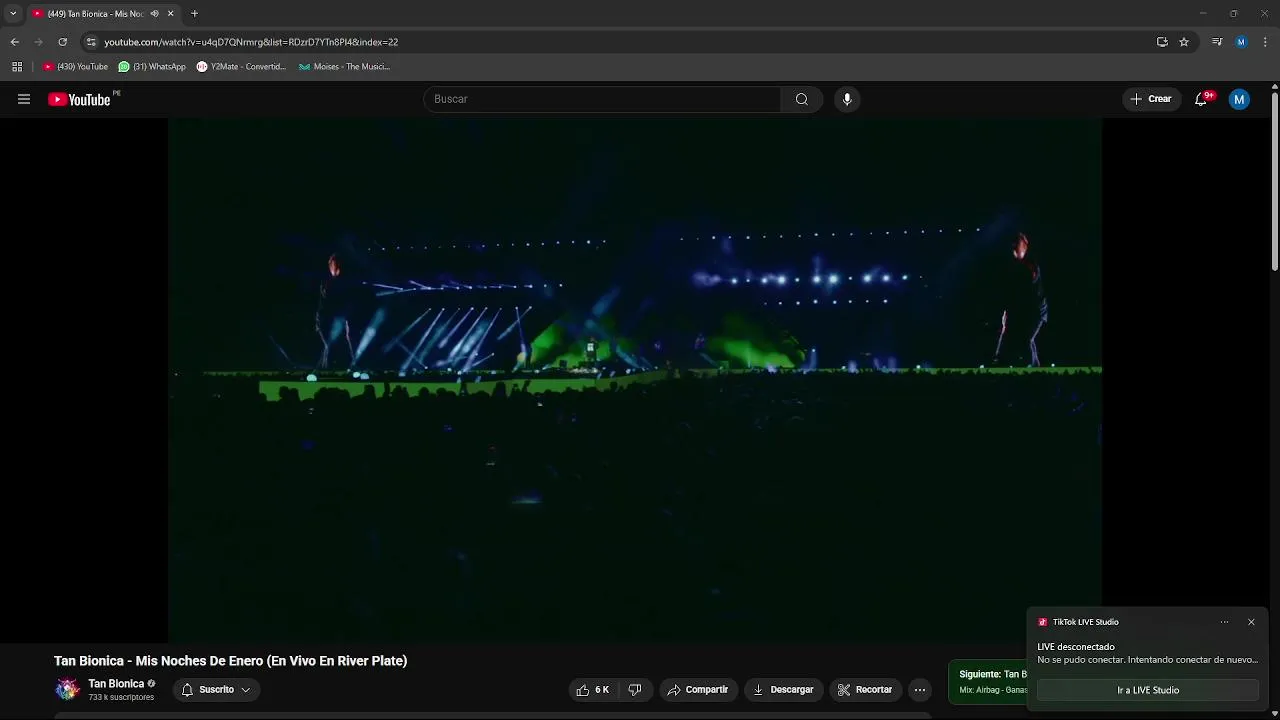Viewport: 1280px width, 720px height.
Task: Open the media controls icon in Chrome toolbar
Action: coord(1217,42)
